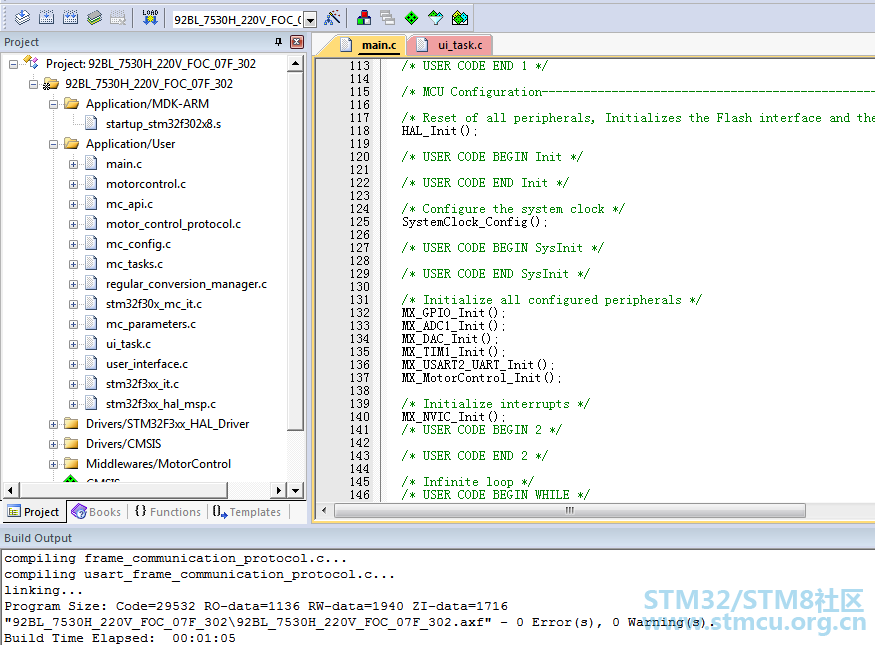Collapse the Application/User folder
875x645 pixels.
coord(53,145)
